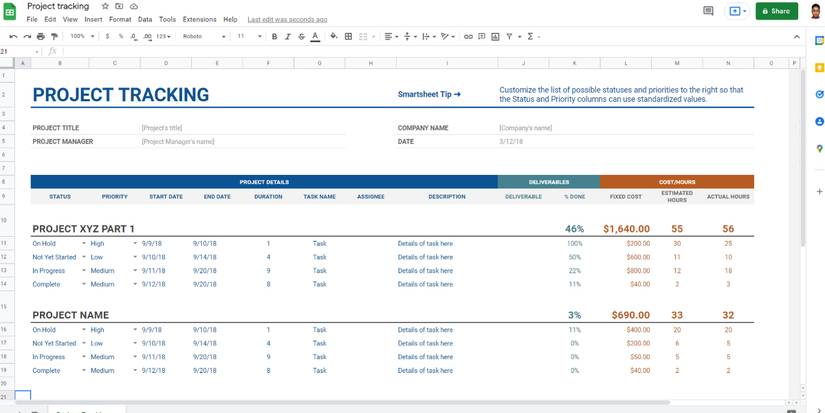Screen dimensions: 825x413
Task: Open the Extensions menu
Action: (199, 19)
